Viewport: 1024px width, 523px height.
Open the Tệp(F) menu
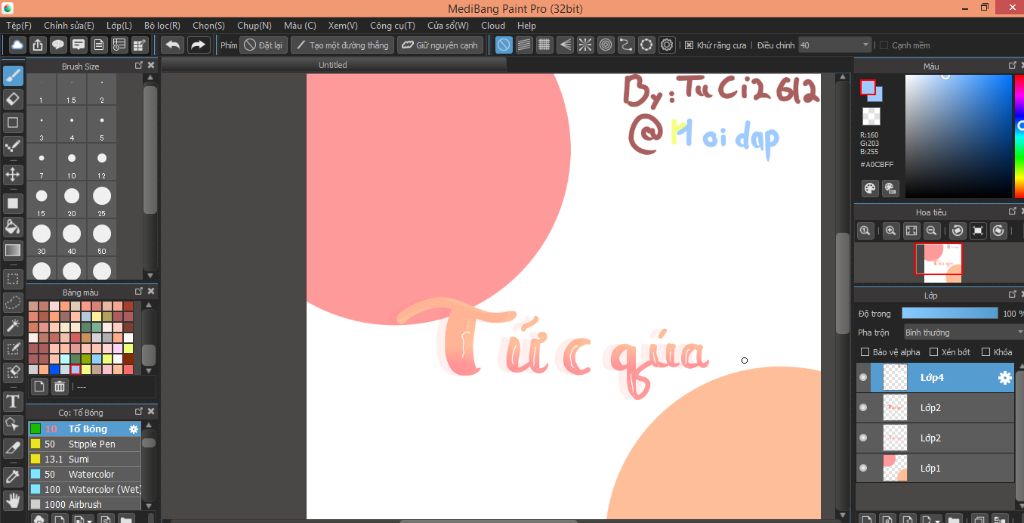(18, 25)
